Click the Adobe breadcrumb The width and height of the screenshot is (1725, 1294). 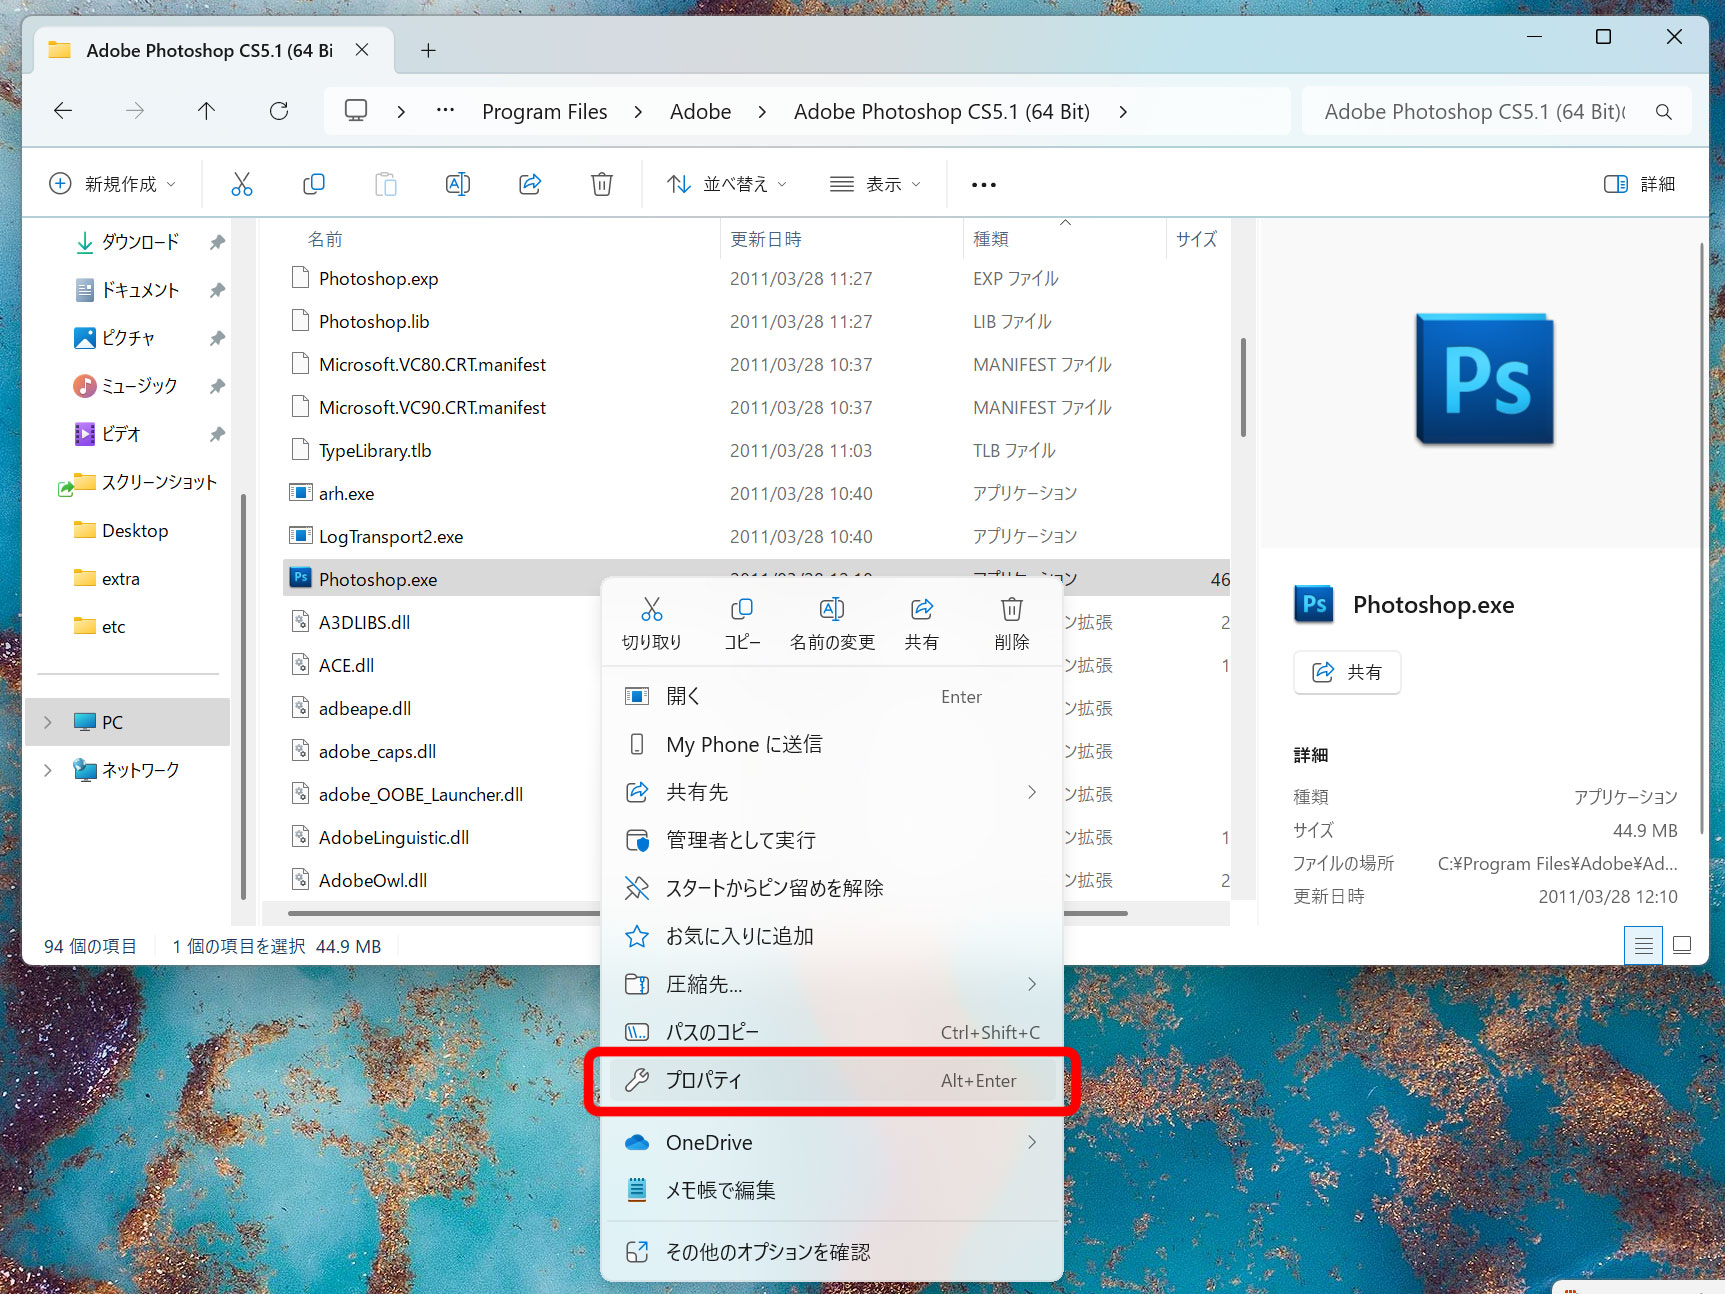coord(701,112)
